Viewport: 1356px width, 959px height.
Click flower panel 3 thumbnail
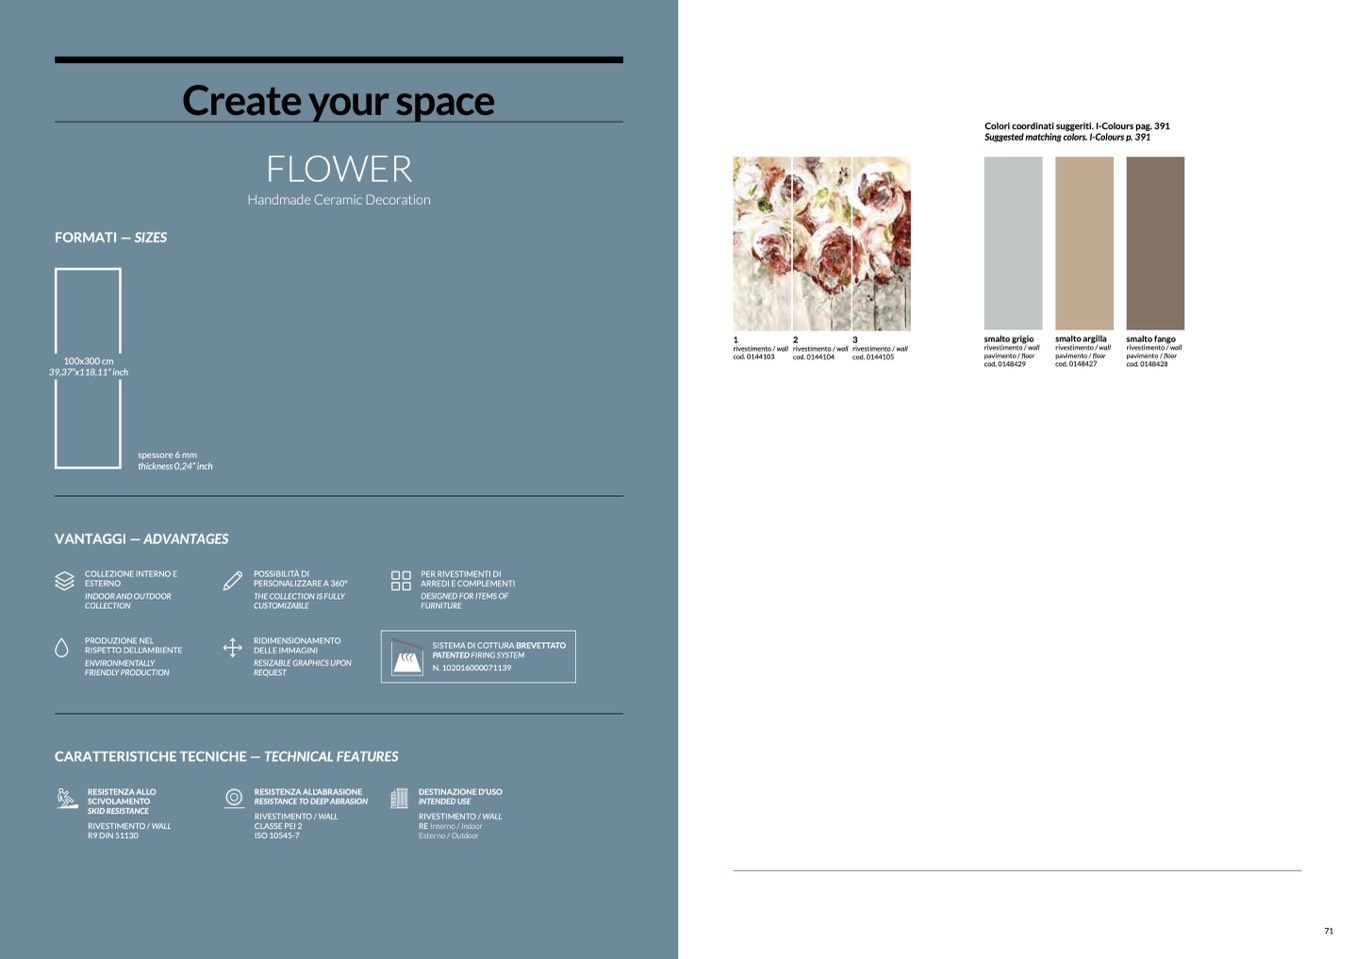click(x=881, y=243)
